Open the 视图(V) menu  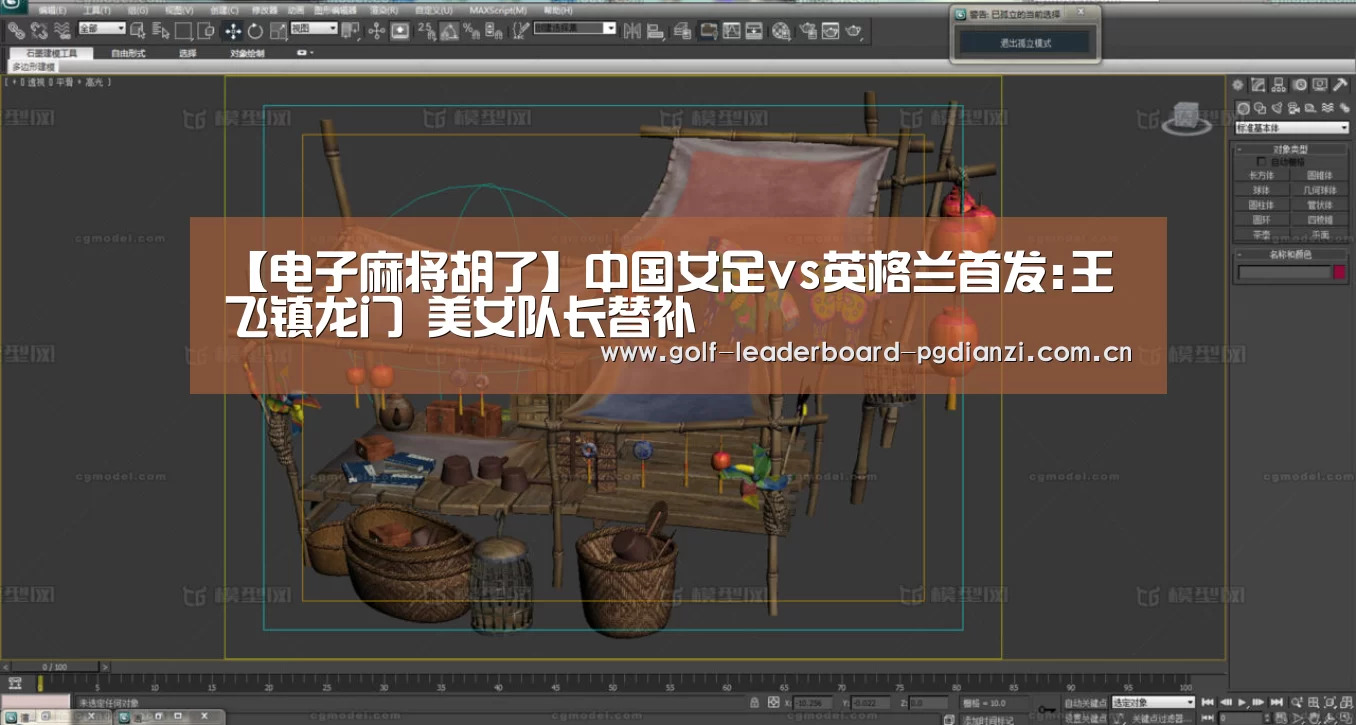click(x=180, y=10)
